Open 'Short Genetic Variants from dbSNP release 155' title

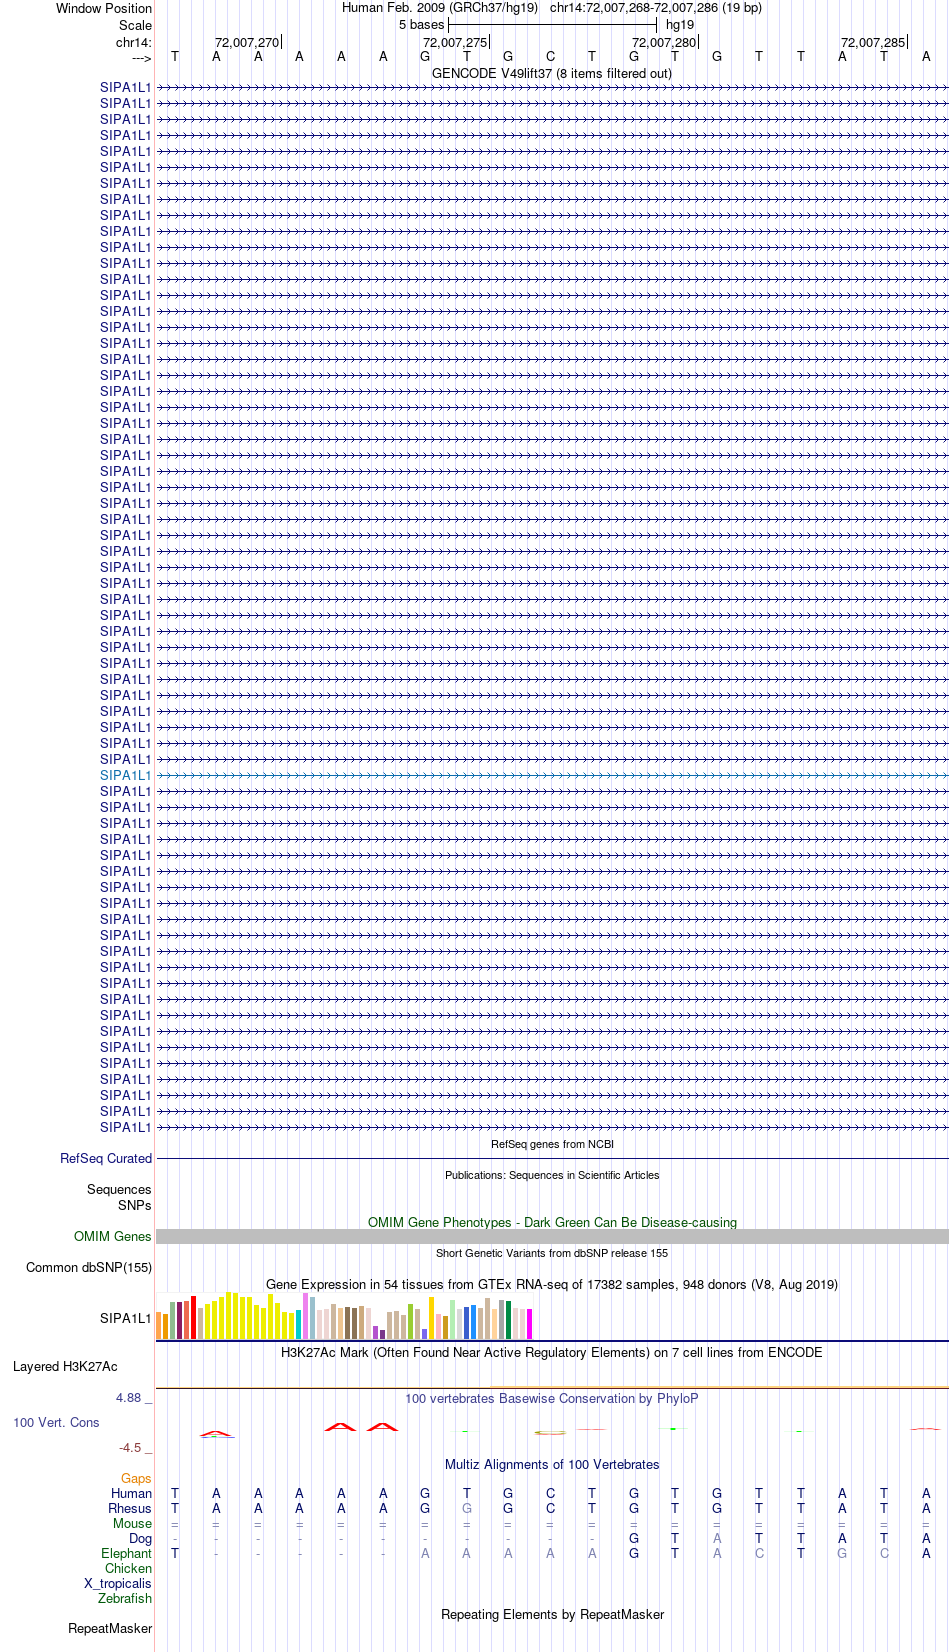552,1253
